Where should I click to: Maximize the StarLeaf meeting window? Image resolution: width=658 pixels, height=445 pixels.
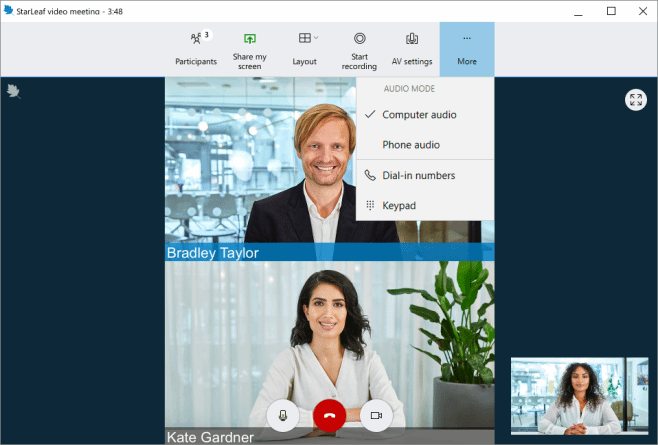pyautogui.click(x=611, y=11)
